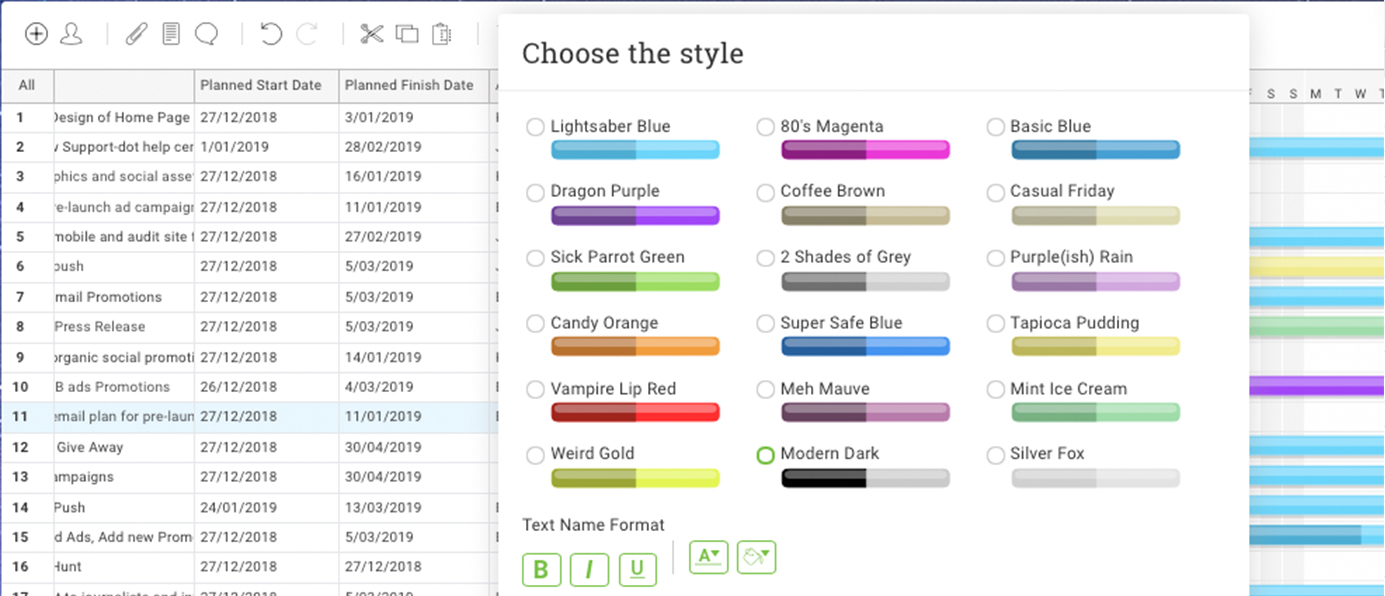Click the copy icon in toolbar
The image size is (1385, 596).
coord(407,34)
